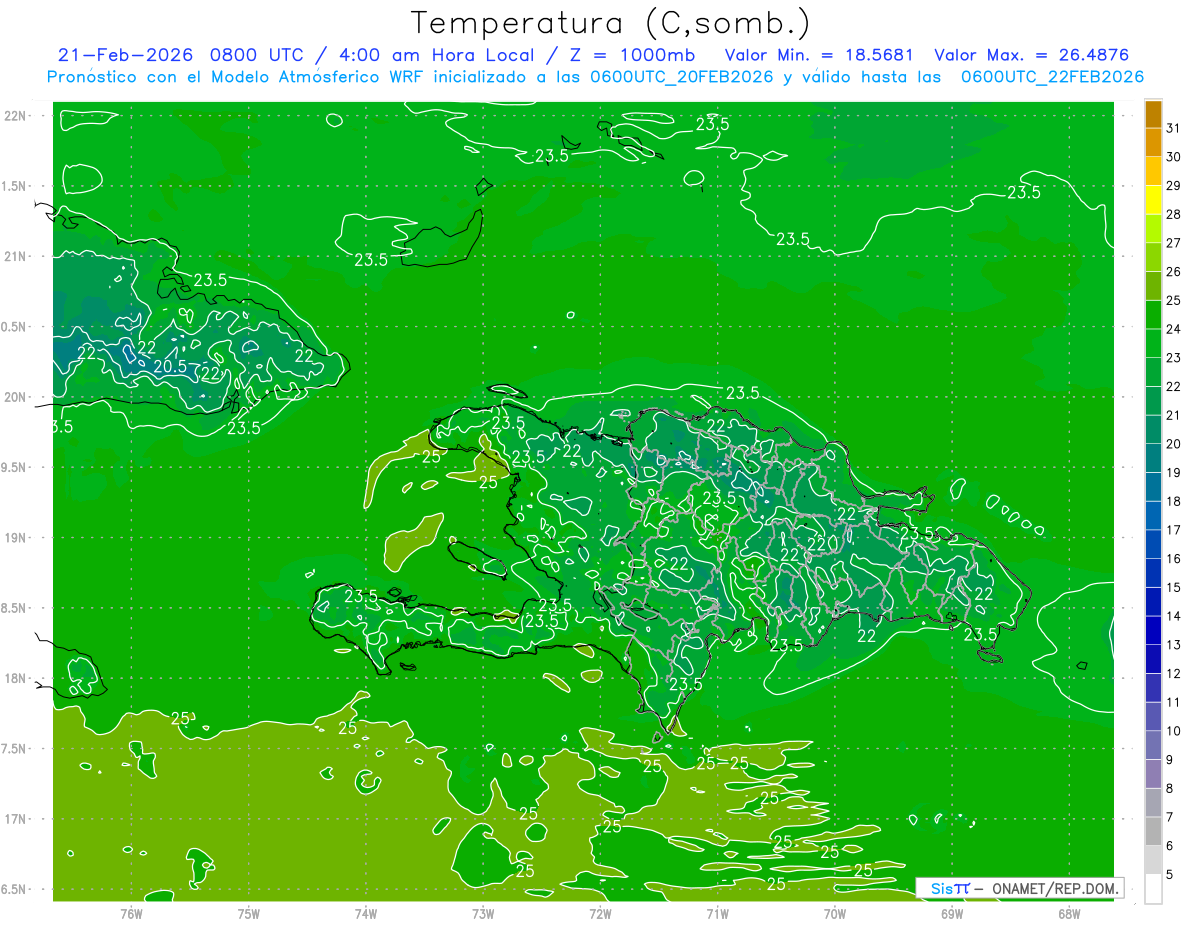This screenshot has height=927, width=1200.
Task: Click the legend color band between 30 and 31
Action: click(x=1153, y=143)
